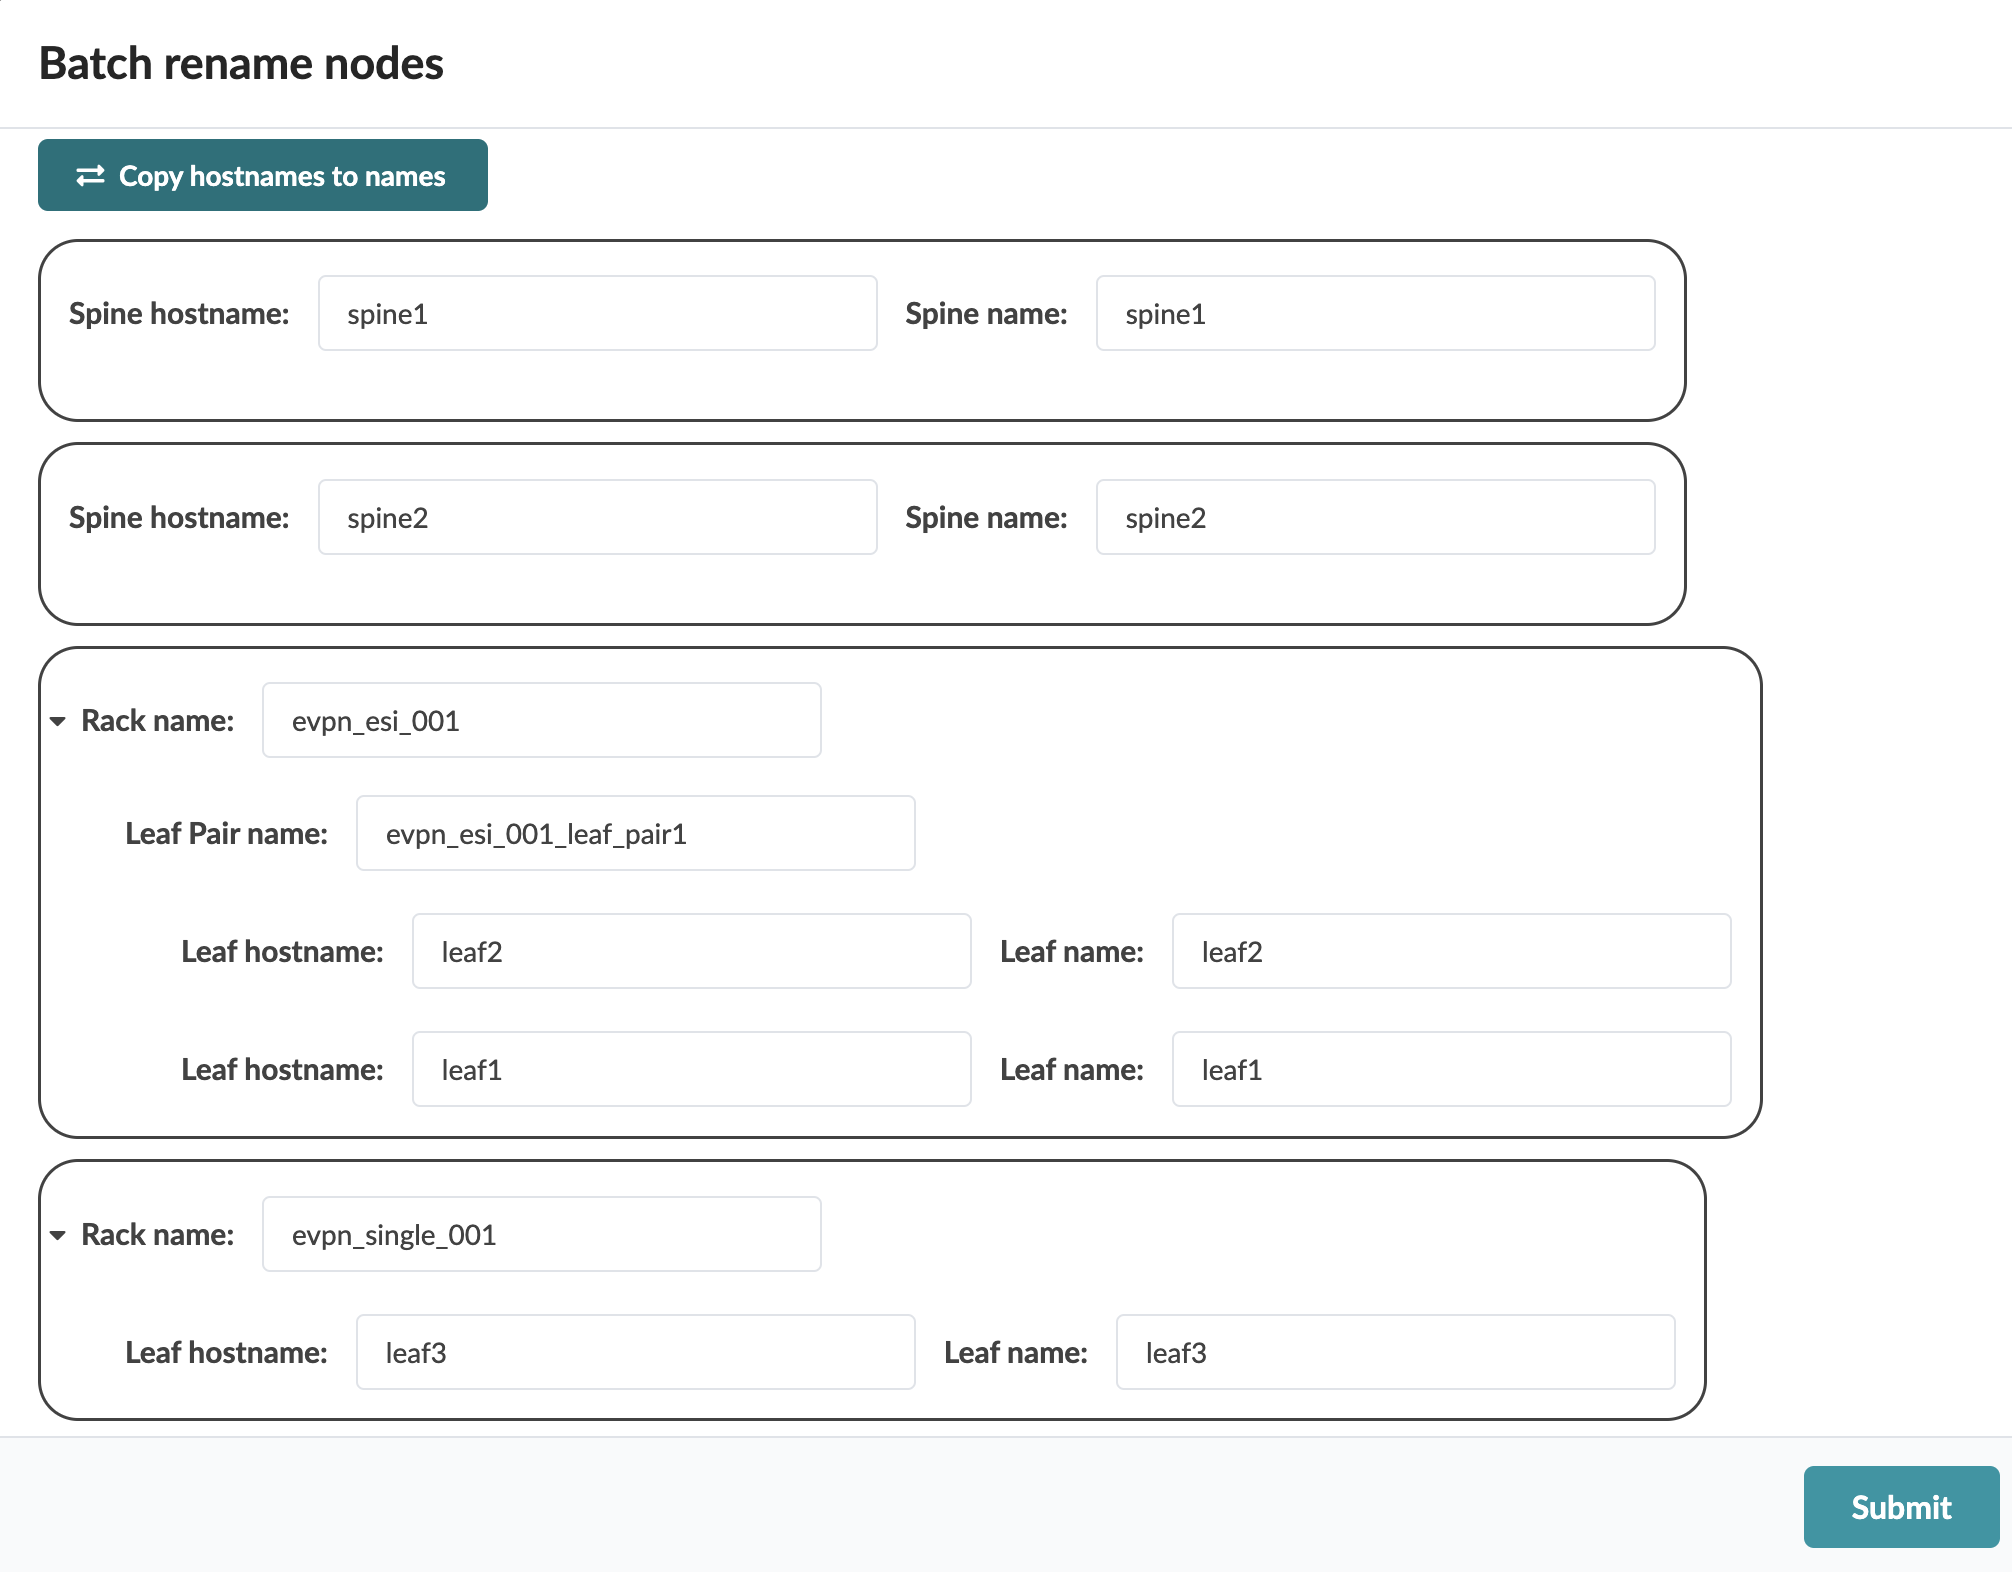Select the leaf1 Leaf name field

[1451, 1070]
